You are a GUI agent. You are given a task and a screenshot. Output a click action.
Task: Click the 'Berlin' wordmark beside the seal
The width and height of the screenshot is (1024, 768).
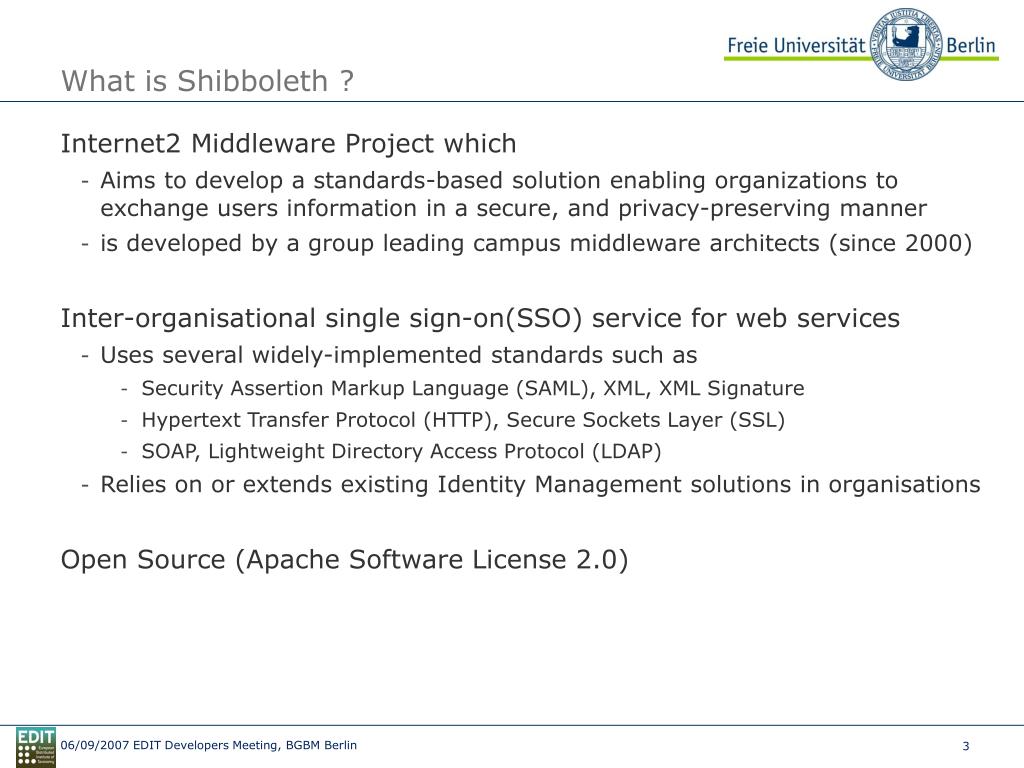[970, 45]
